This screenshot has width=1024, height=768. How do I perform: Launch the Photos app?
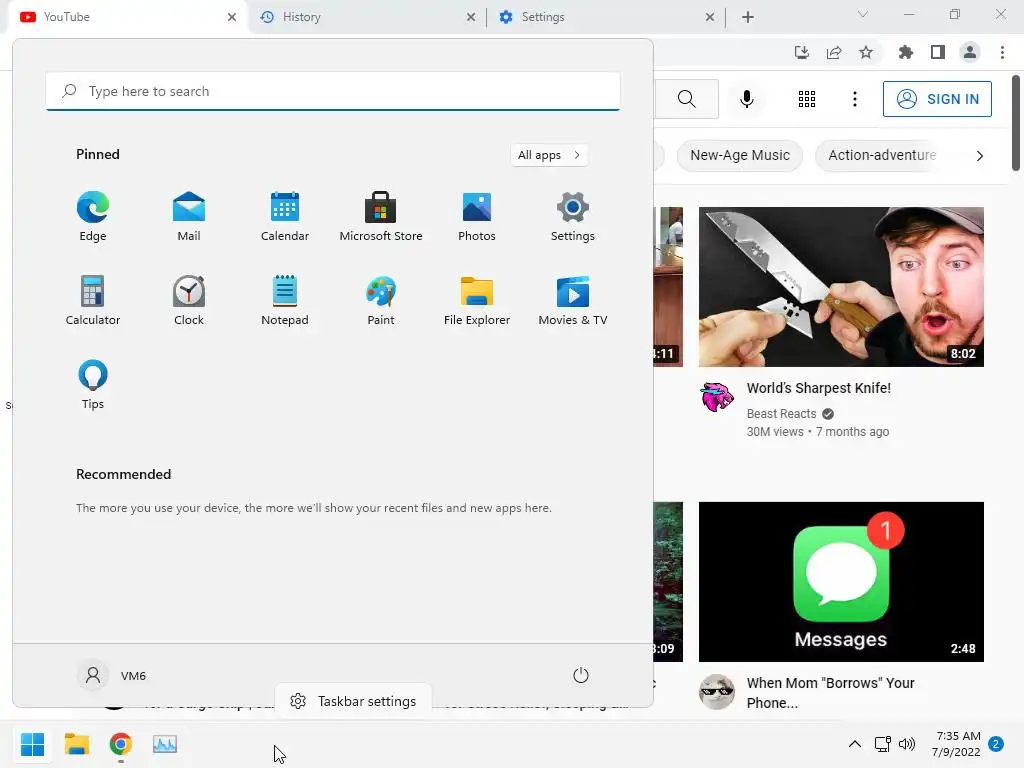click(477, 217)
